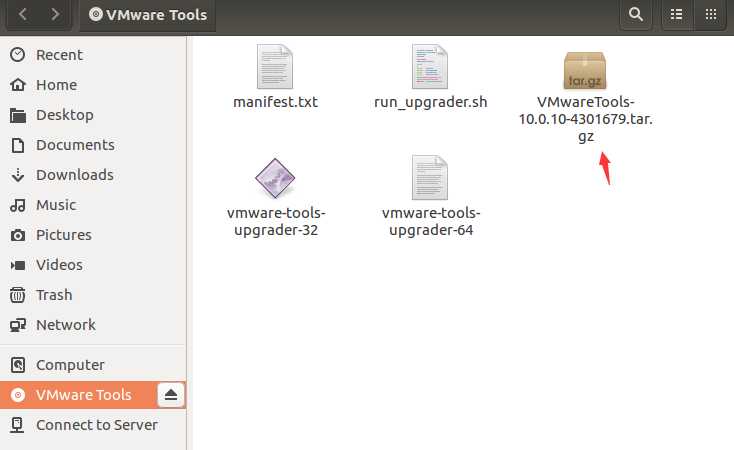The width and height of the screenshot is (734, 450).
Task: Click the VMware Tools path bar button
Action: 147,15
